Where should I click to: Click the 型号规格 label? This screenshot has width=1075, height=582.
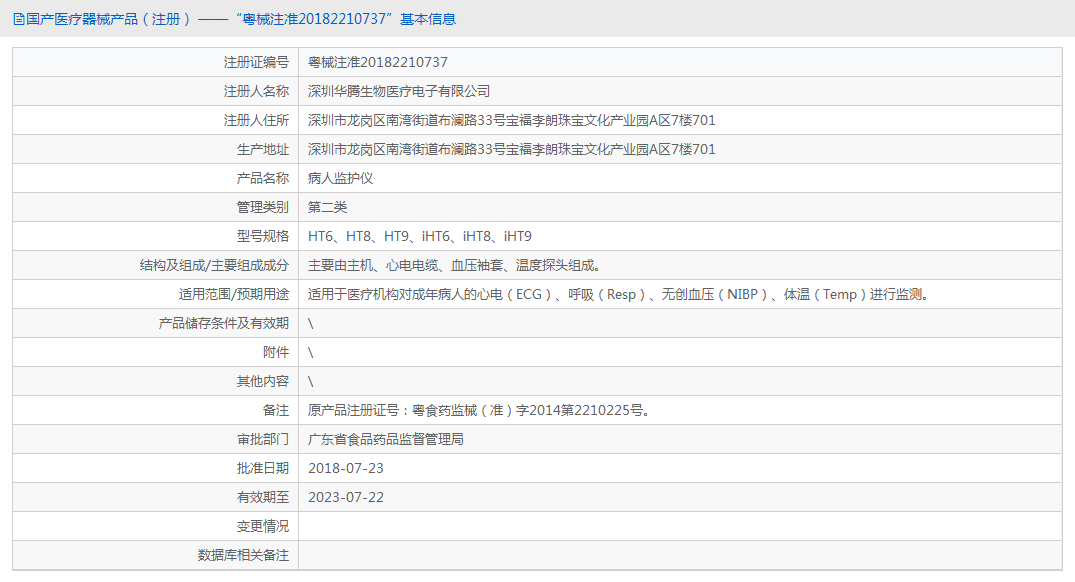(263, 237)
